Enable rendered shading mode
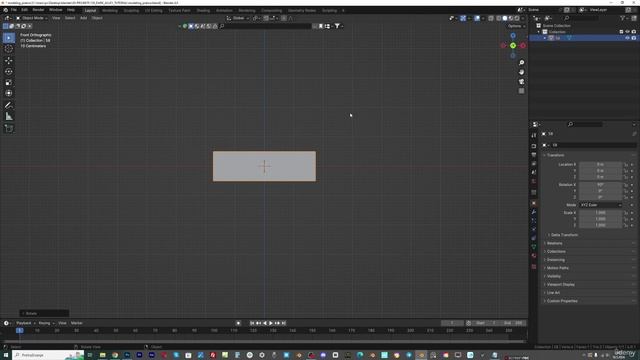 (517, 18)
